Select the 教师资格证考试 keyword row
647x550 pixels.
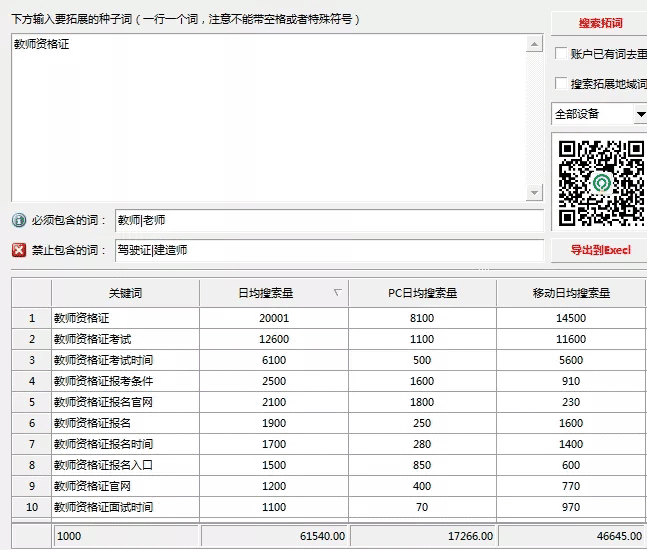click(125, 339)
